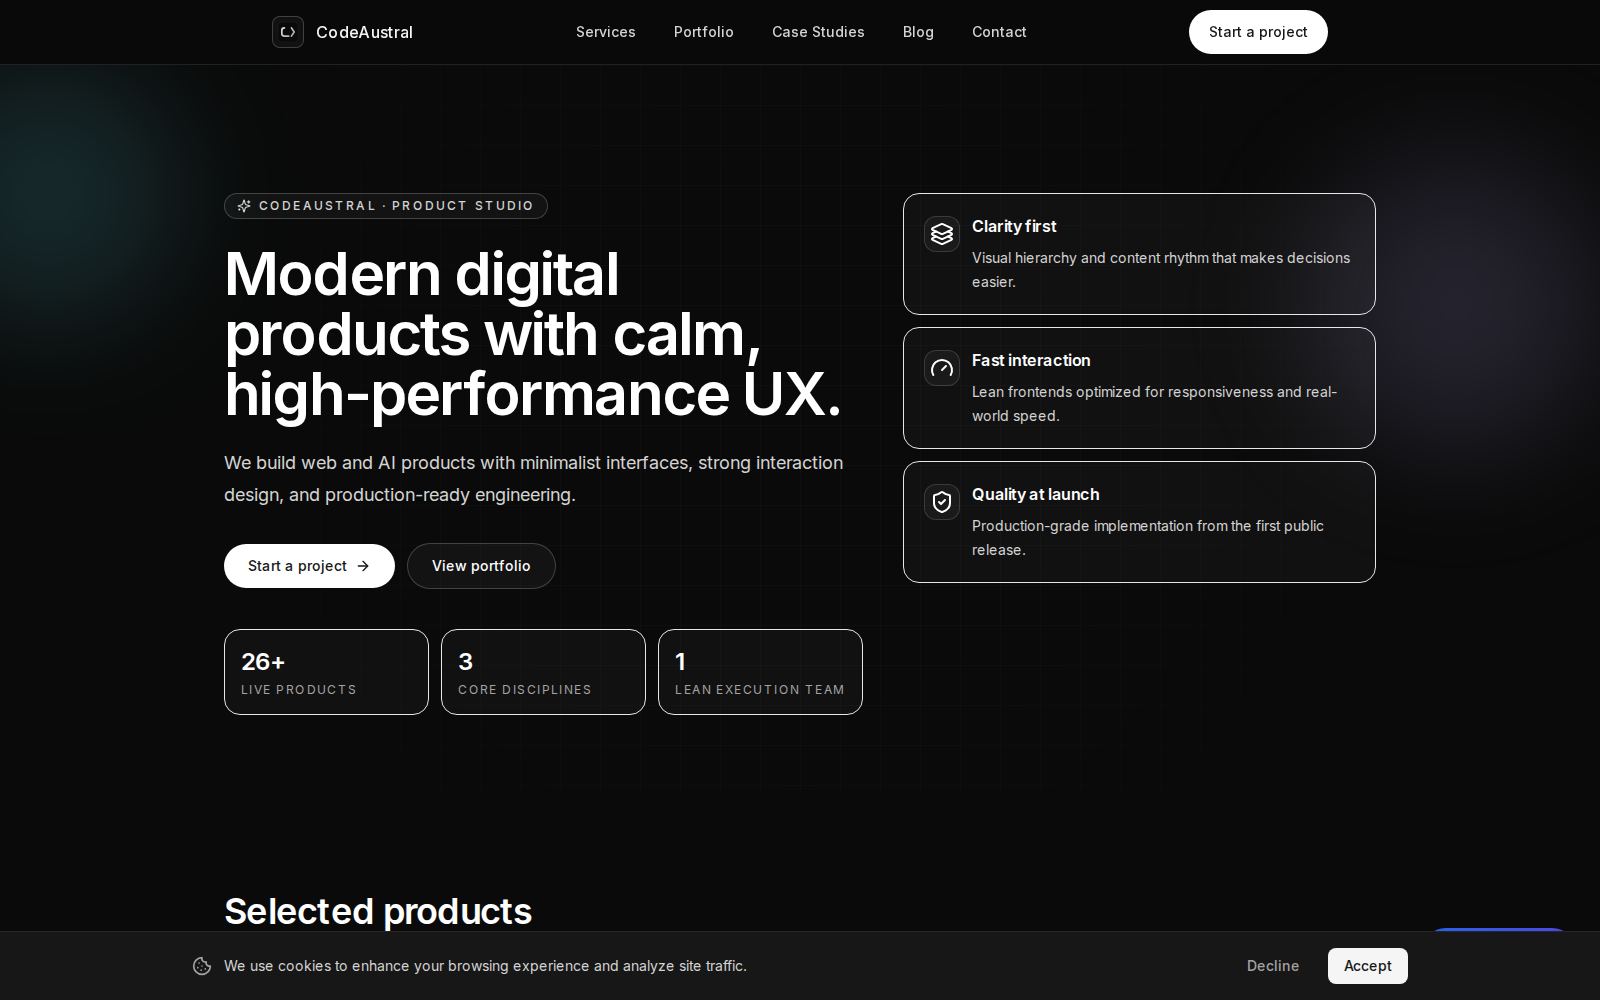This screenshot has width=1600, height=1000.
Task: Click the speedometer icon beside Fast interaction
Action: 942,368
